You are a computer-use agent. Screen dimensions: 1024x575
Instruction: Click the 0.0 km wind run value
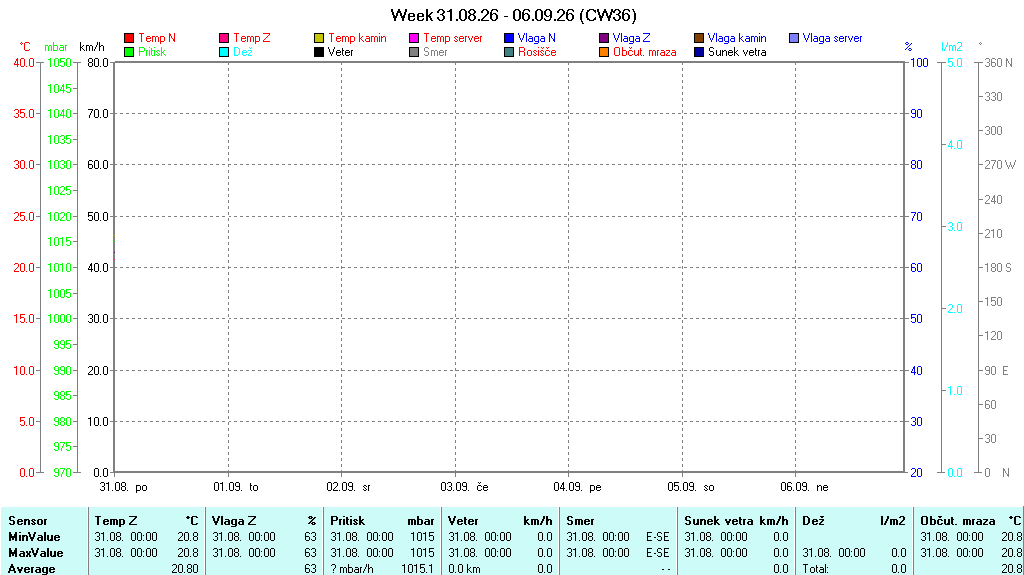click(x=464, y=569)
